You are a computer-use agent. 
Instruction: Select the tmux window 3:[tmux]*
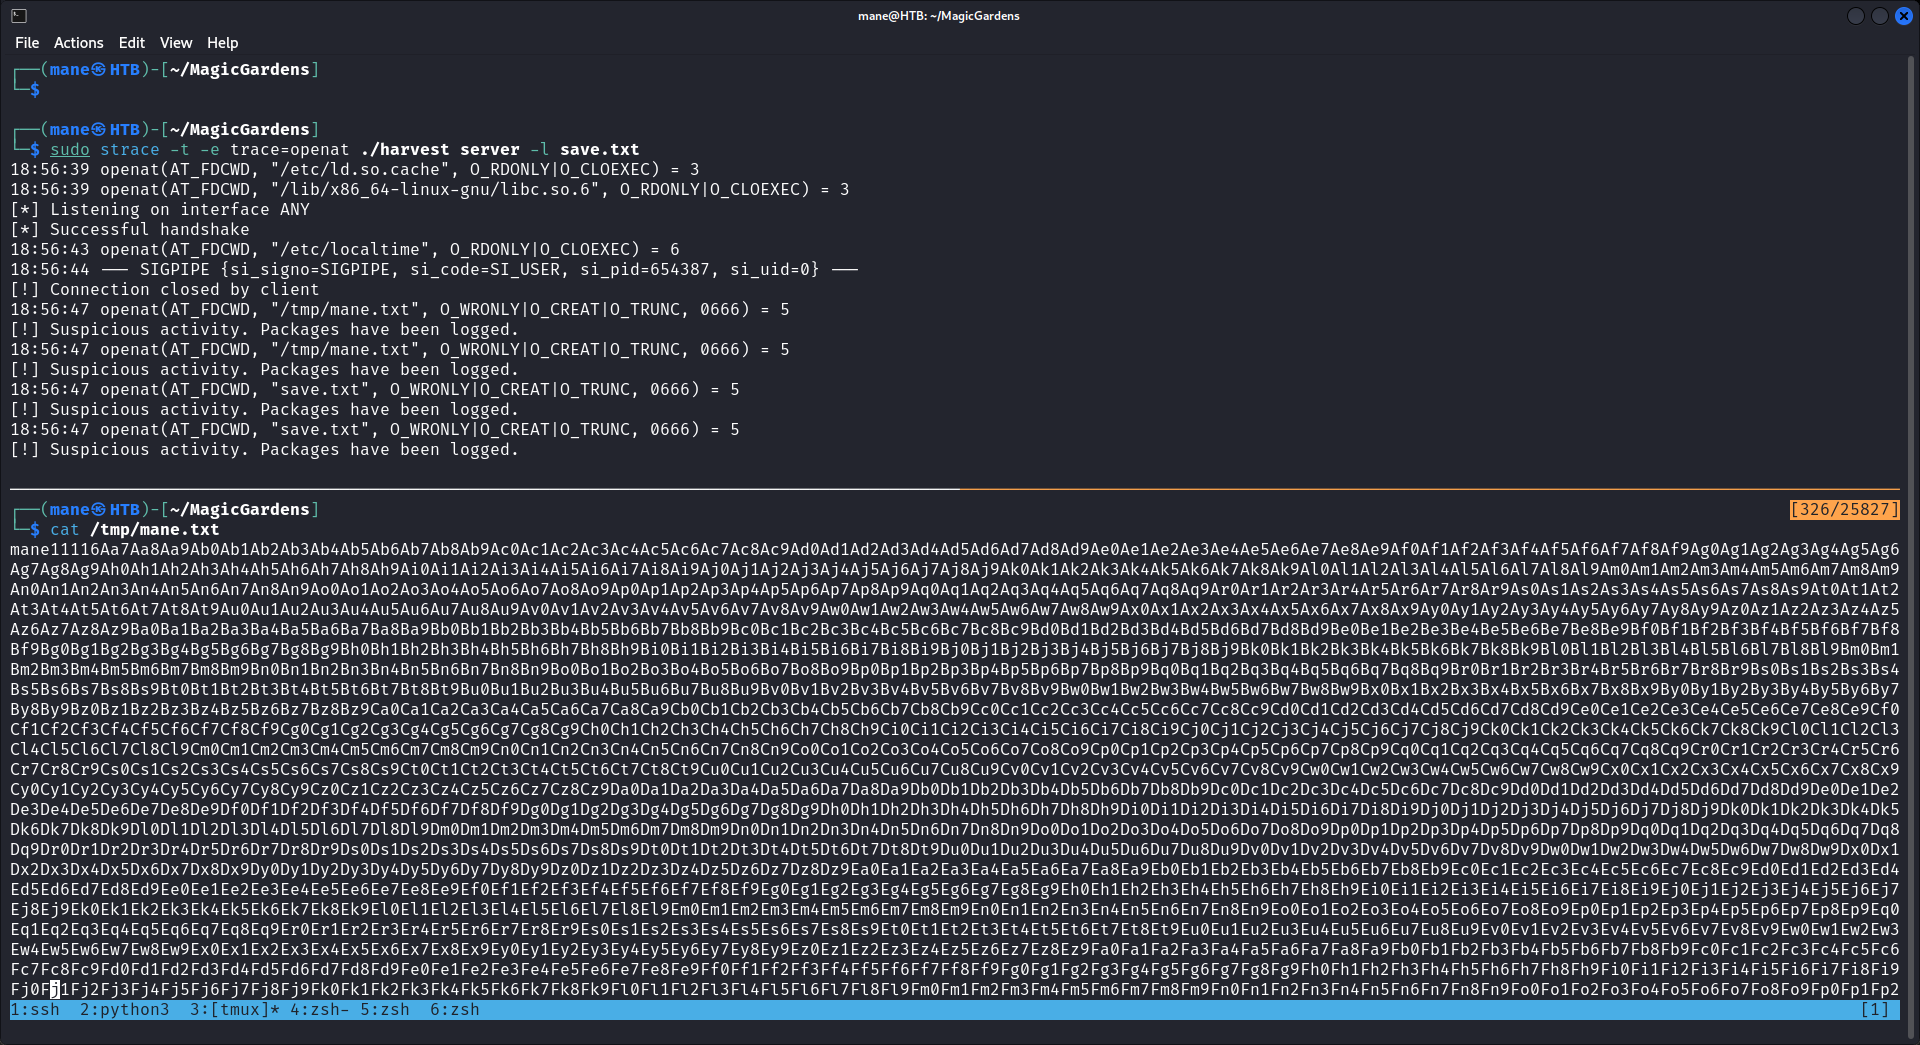point(235,1010)
